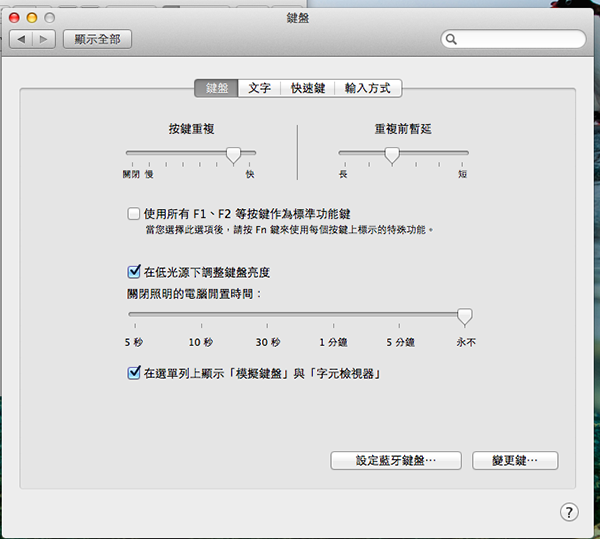The width and height of the screenshot is (600, 539).
Task: Uncheck 在低光源下調整鍵盤亮度 checkbox
Action: click(134, 272)
